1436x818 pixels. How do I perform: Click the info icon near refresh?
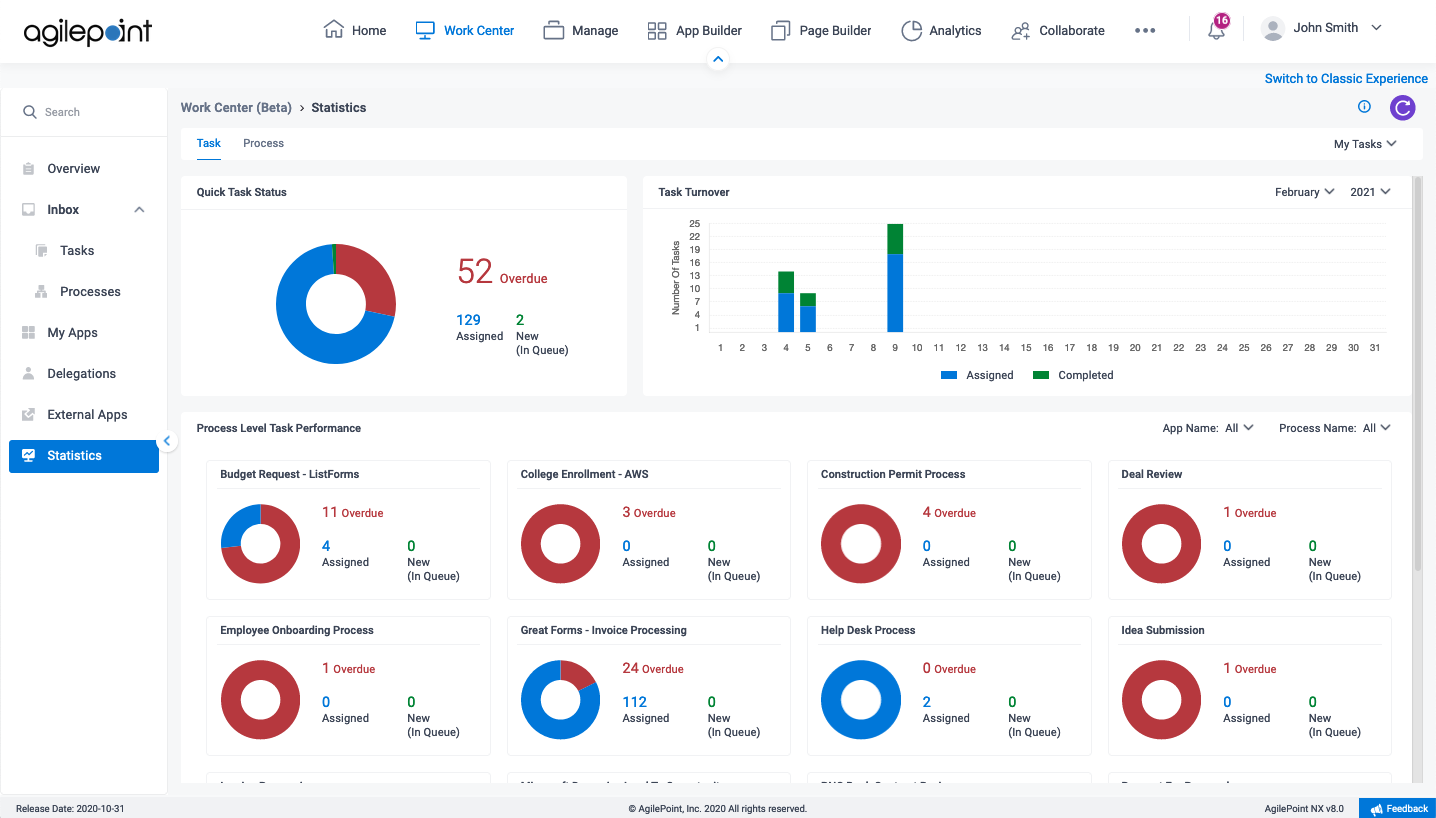[x=1364, y=107]
